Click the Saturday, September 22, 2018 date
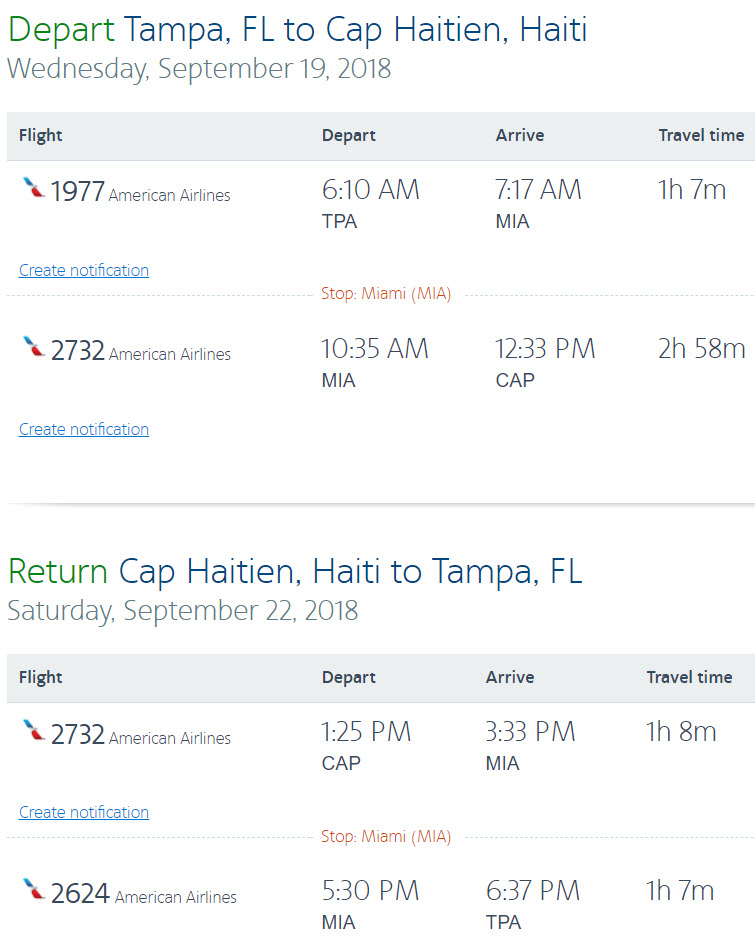 click(182, 611)
